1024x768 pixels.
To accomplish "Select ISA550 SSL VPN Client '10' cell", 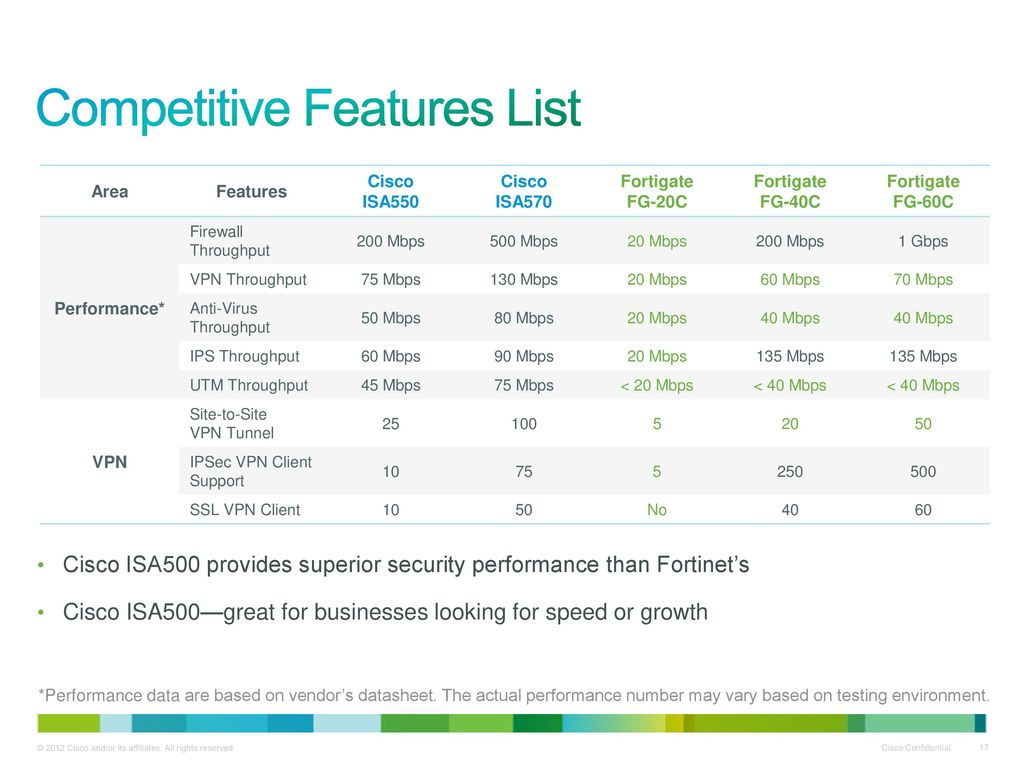I will 391,510.
